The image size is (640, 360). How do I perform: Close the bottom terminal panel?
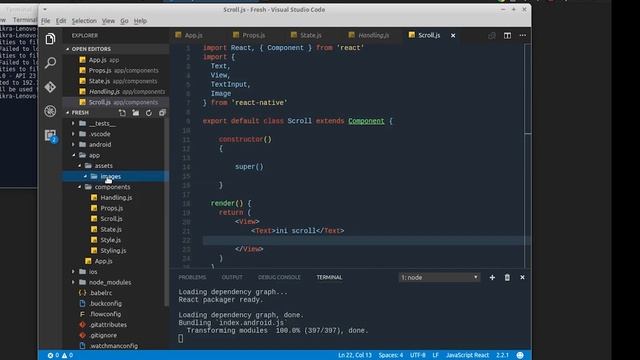[x=522, y=278]
